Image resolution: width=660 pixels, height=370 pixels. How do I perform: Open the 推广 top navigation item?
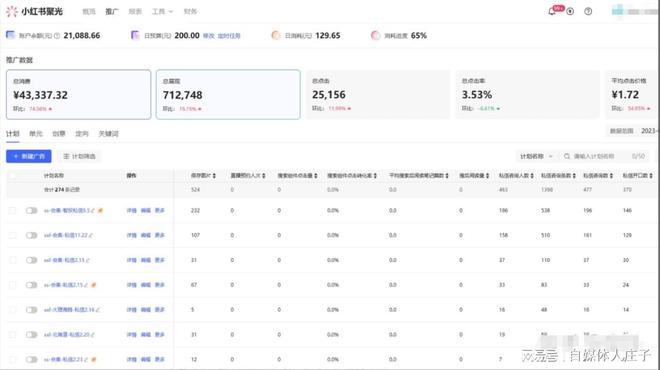click(112, 11)
